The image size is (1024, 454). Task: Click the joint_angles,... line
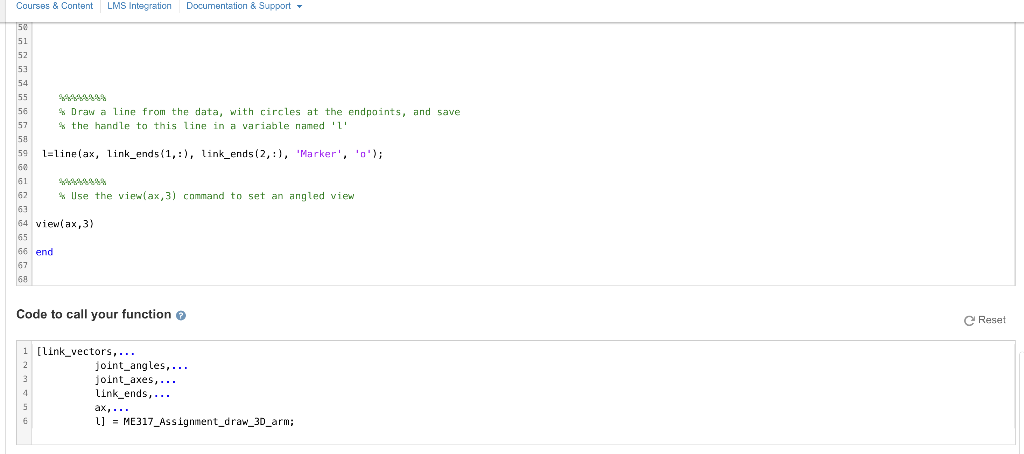coord(142,366)
